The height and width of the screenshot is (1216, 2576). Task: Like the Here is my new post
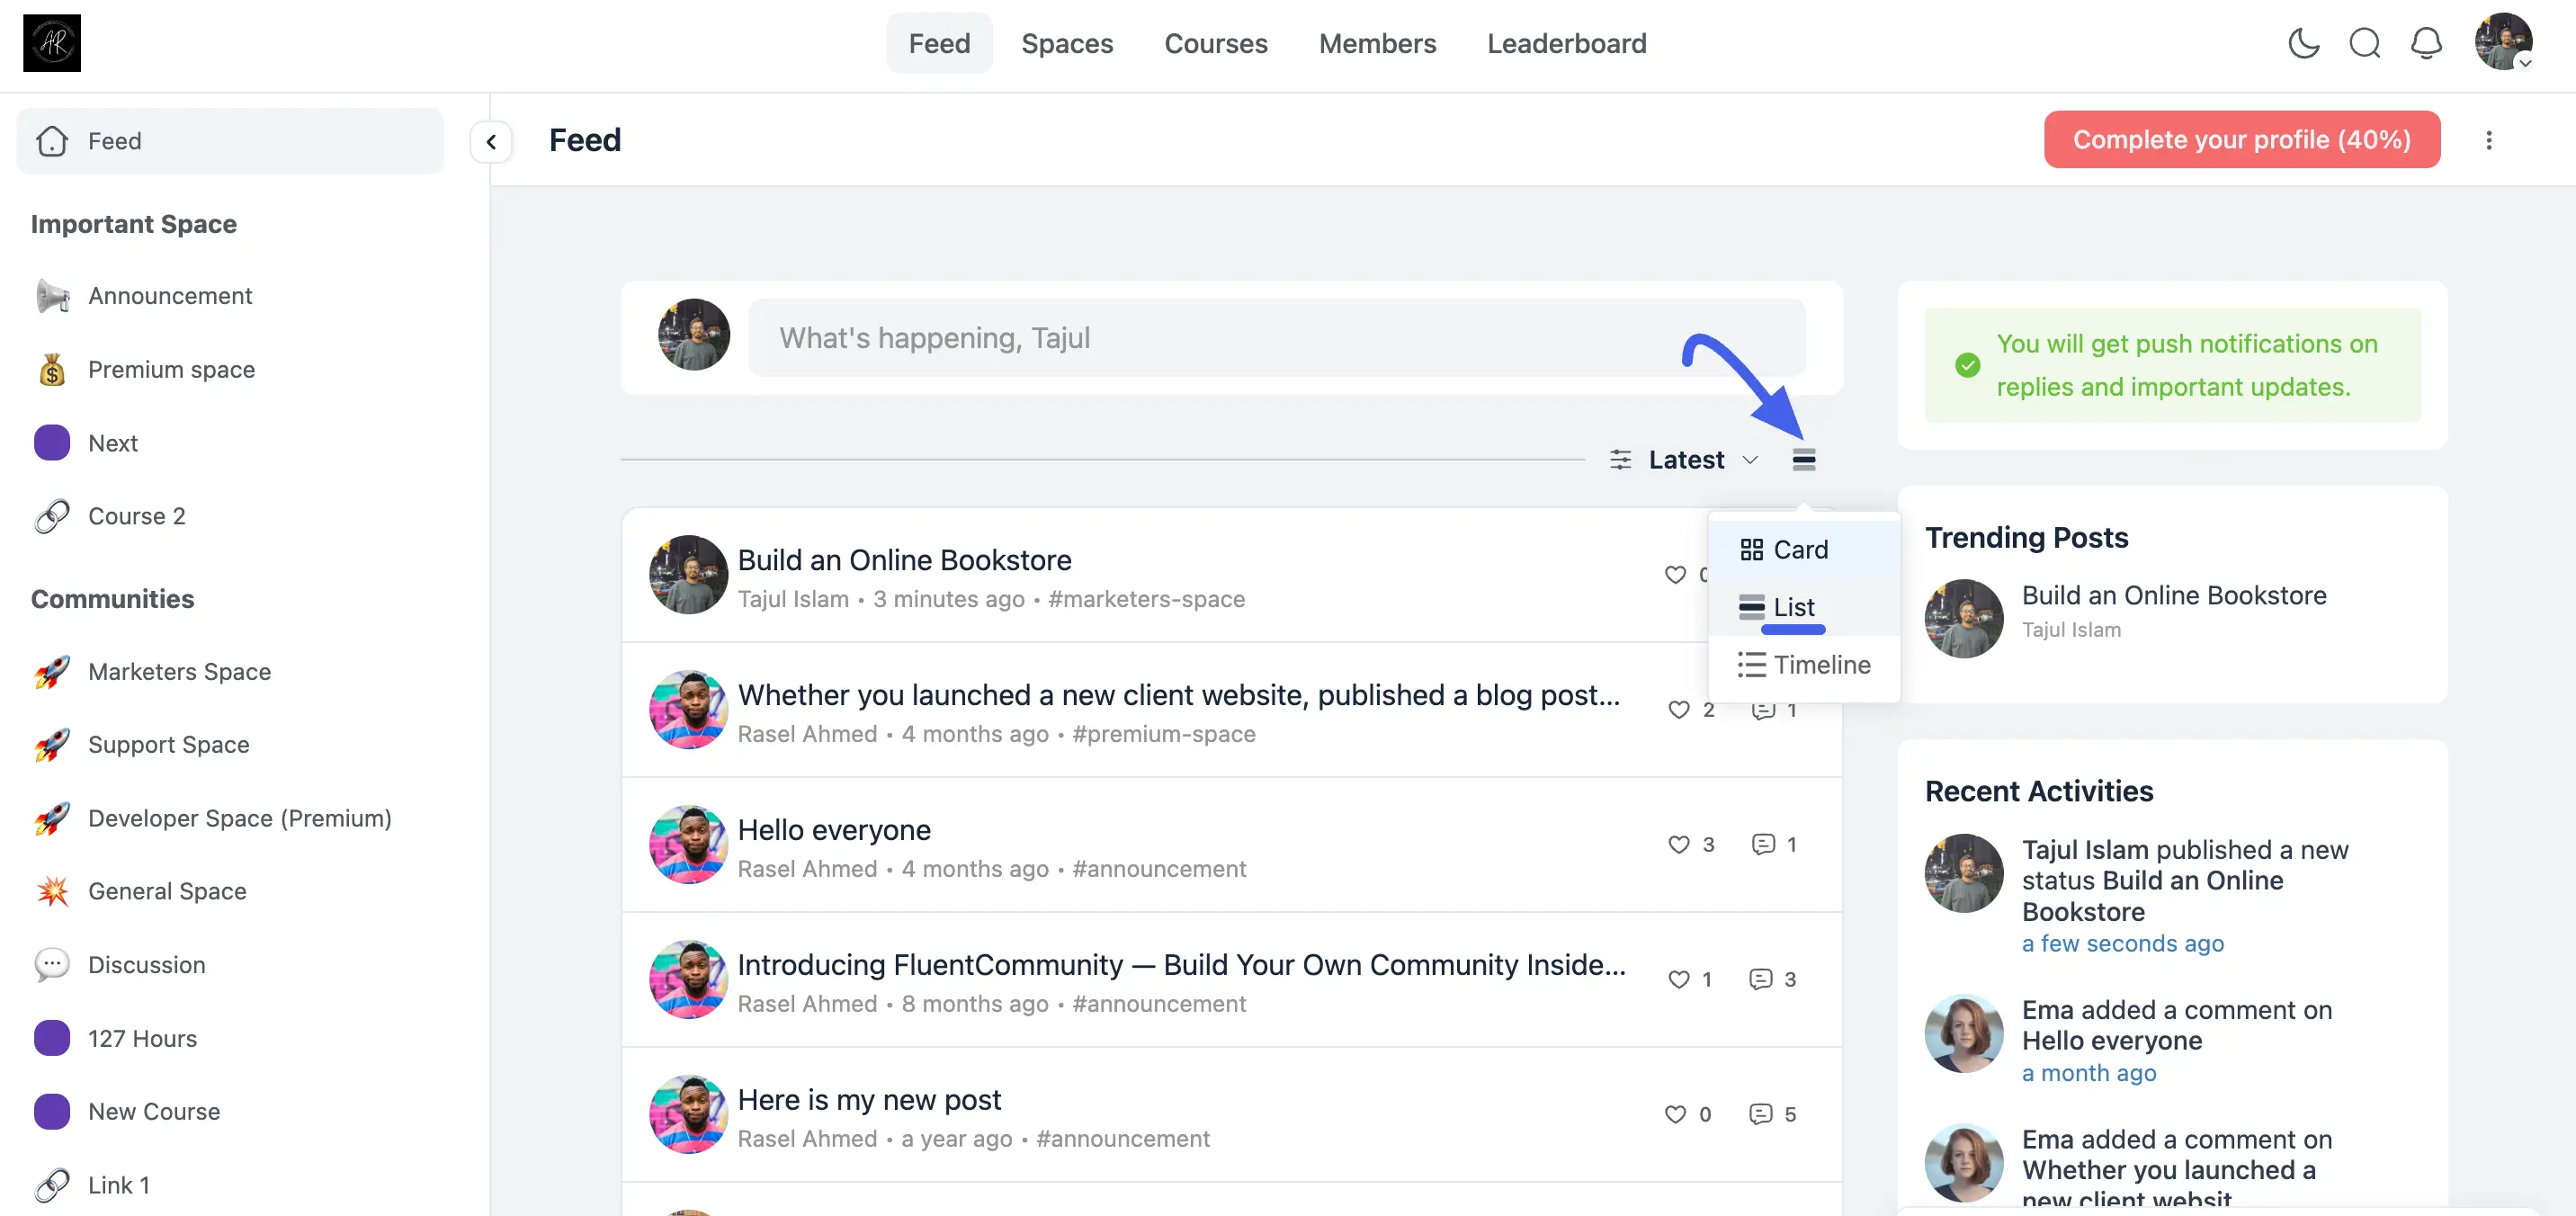coord(1676,1114)
